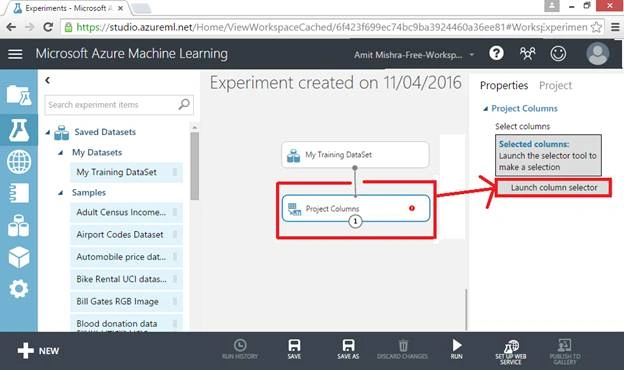Open the community people icon
This screenshot has height=370, width=624.
(x=528, y=53)
